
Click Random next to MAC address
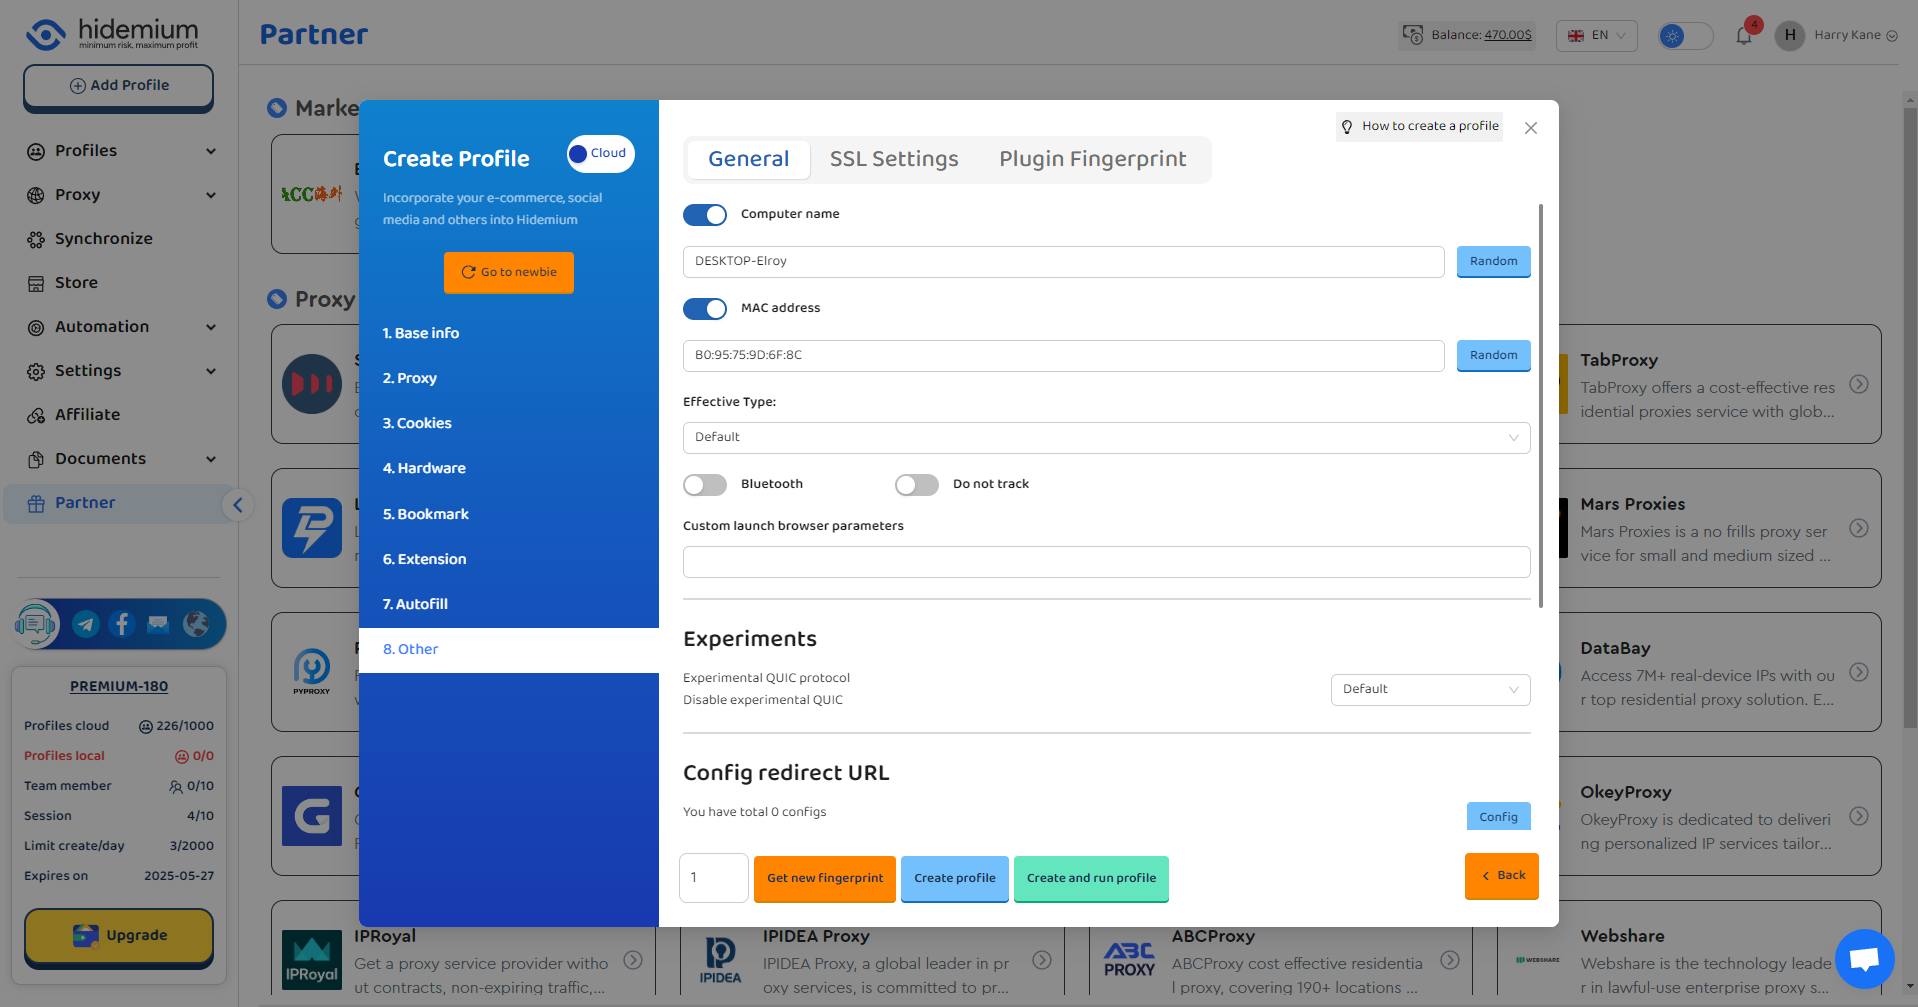click(1493, 355)
